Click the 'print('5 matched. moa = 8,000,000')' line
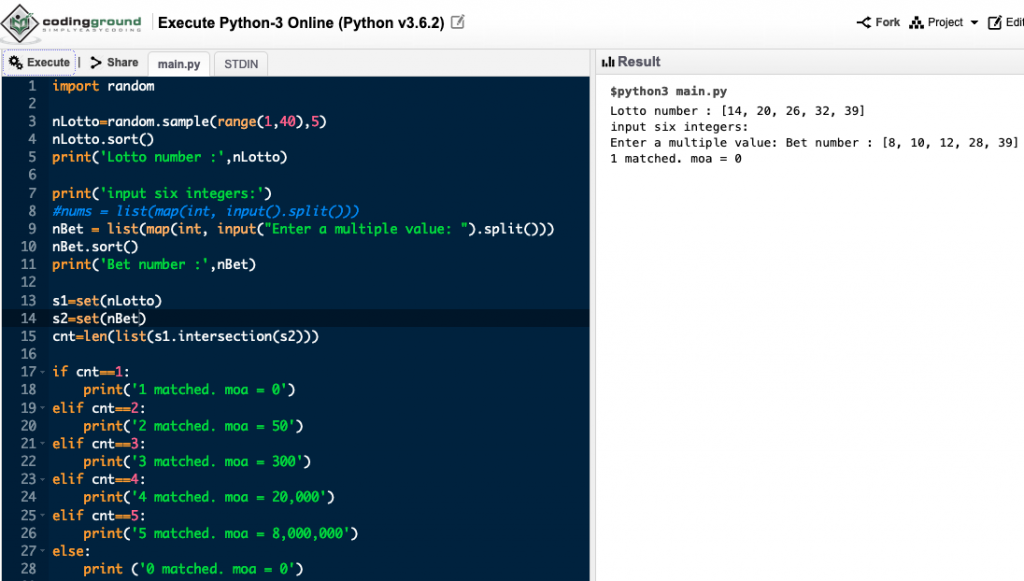Viewport: 1024px width, 581px height. click(221, 533)
